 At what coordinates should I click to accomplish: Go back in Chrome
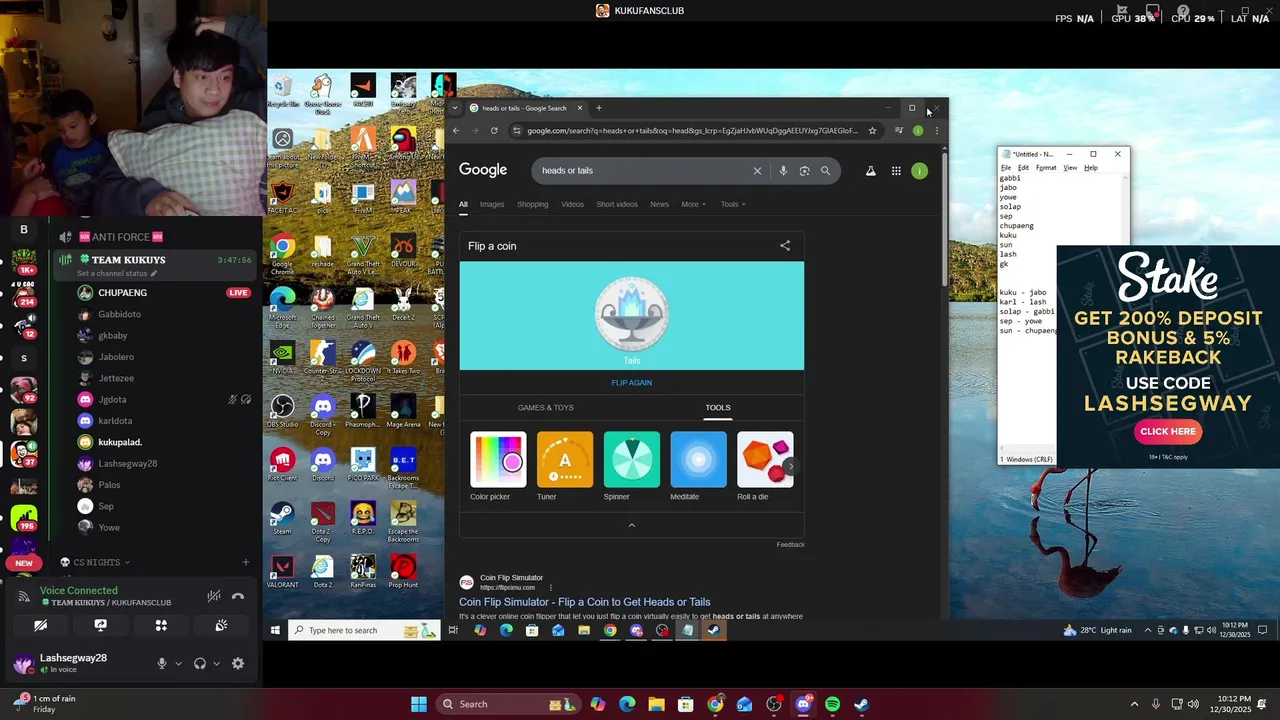pyautogui.click(x=456, y=131)
